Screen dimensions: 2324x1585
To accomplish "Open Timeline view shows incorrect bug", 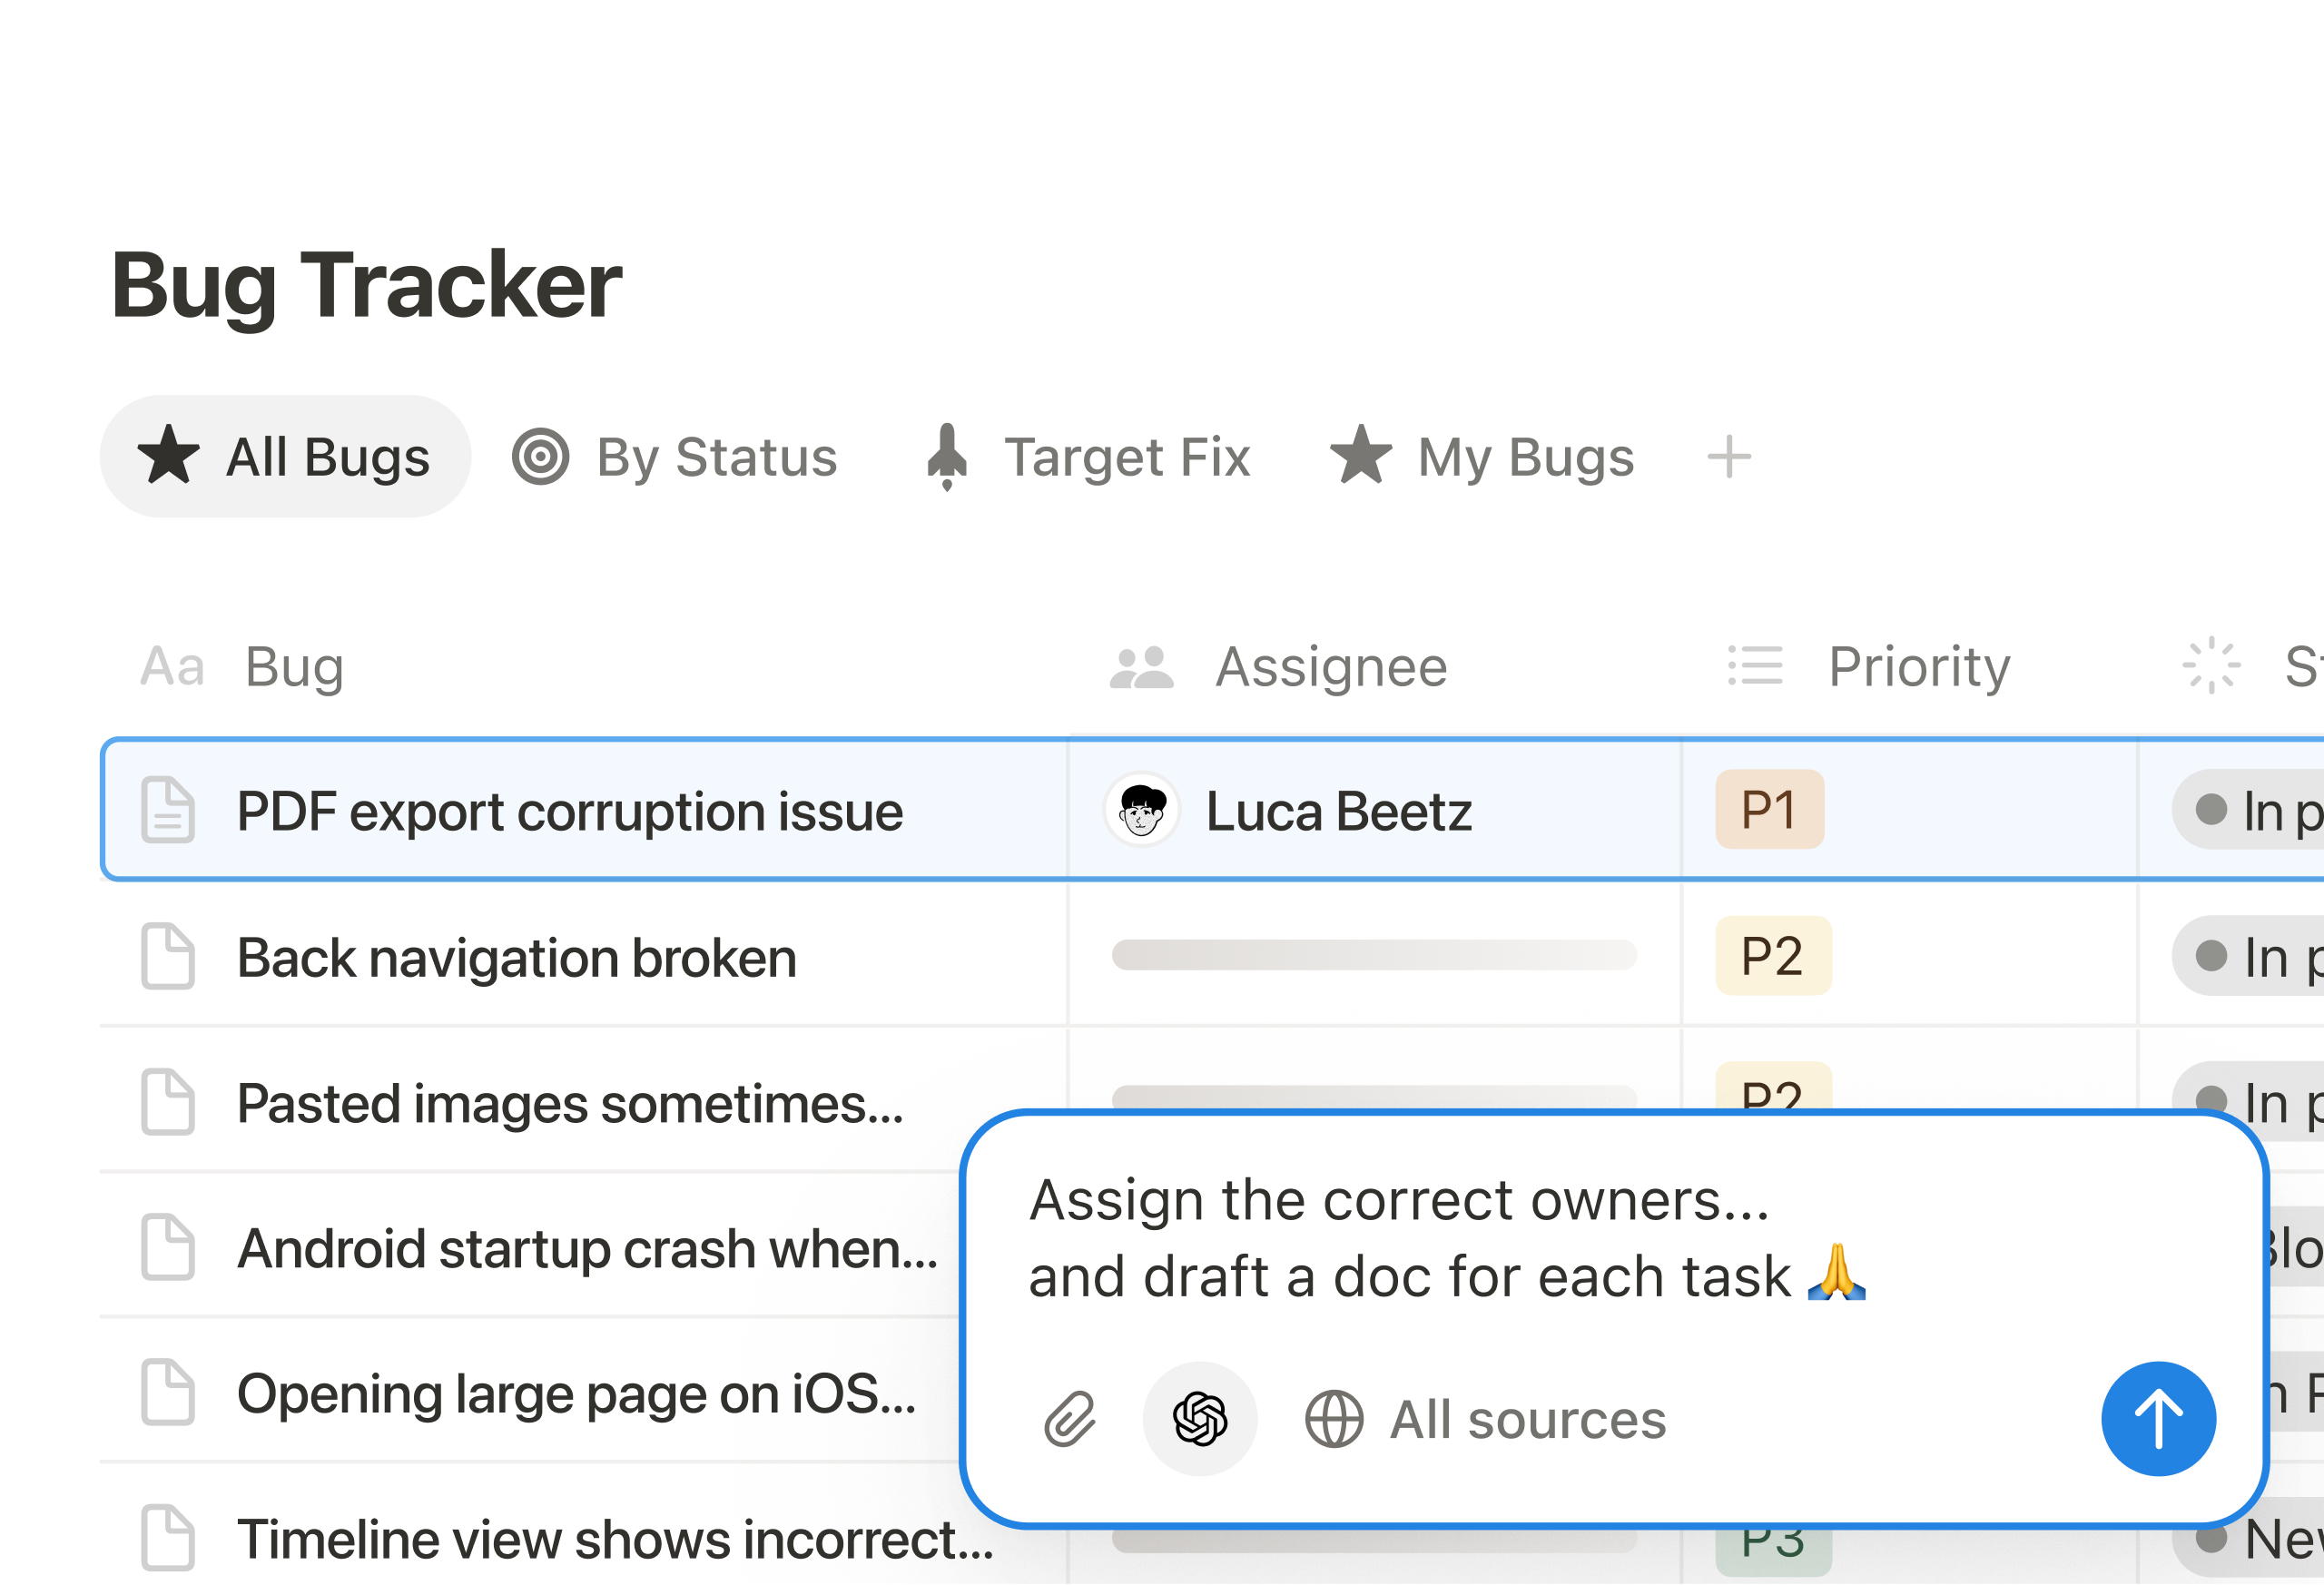I will coord(615,1540).
